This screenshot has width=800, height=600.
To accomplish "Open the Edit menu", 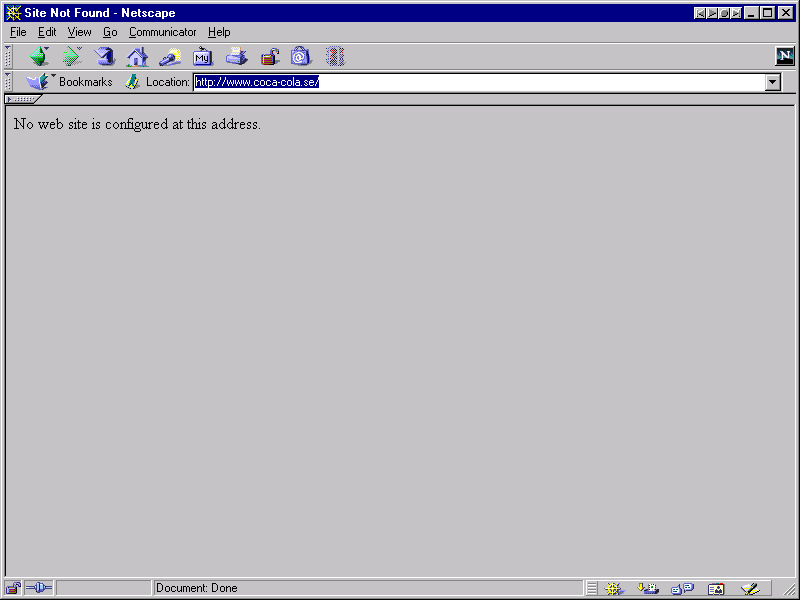I will (47, 32).
